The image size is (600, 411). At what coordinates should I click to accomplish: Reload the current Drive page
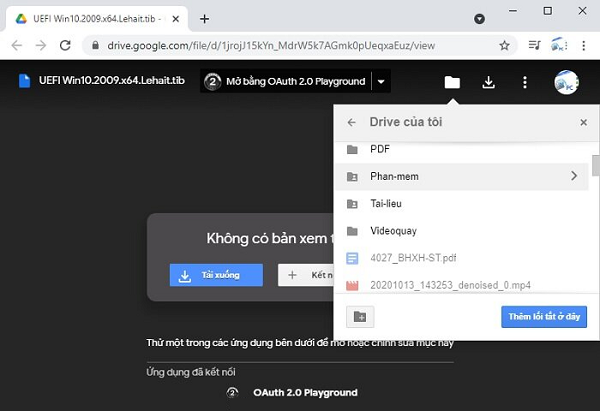[65, 46]
